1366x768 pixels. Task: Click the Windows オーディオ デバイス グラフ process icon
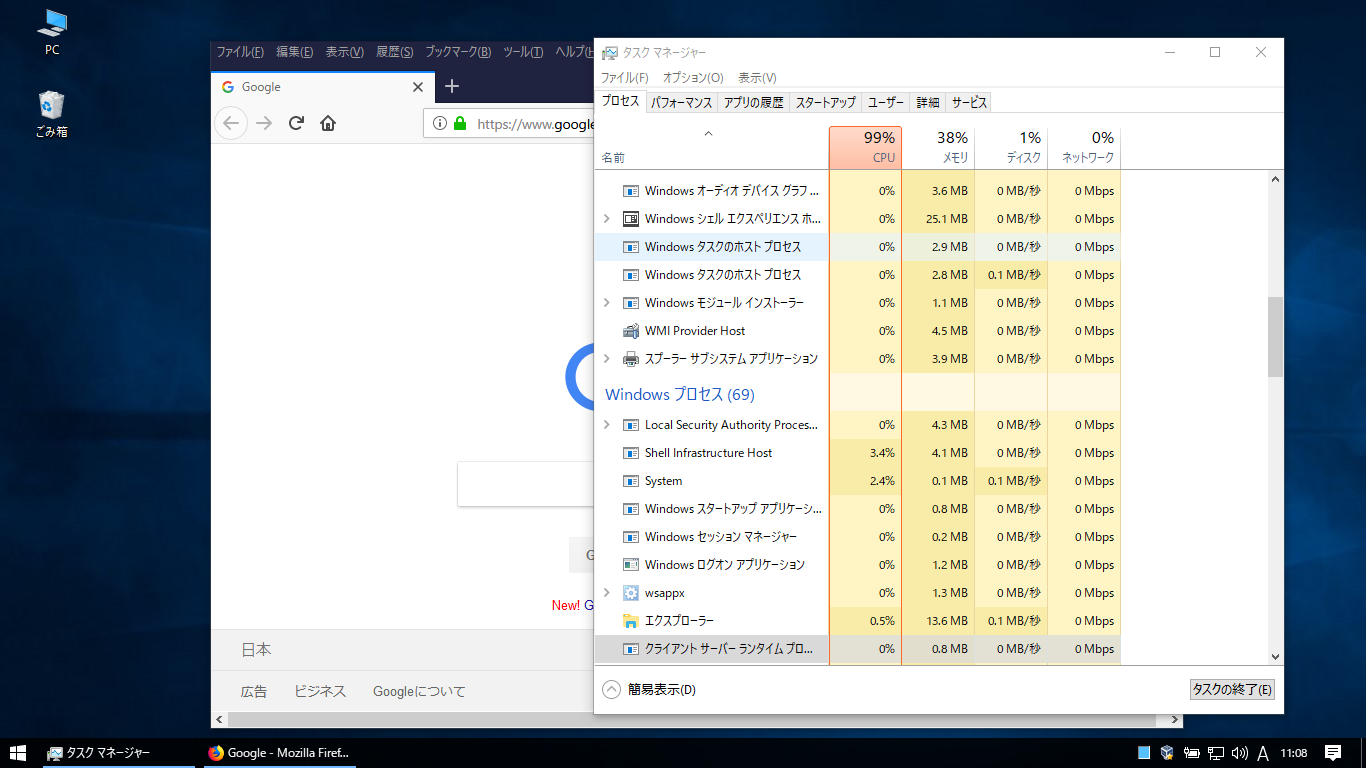pos(631,191)
